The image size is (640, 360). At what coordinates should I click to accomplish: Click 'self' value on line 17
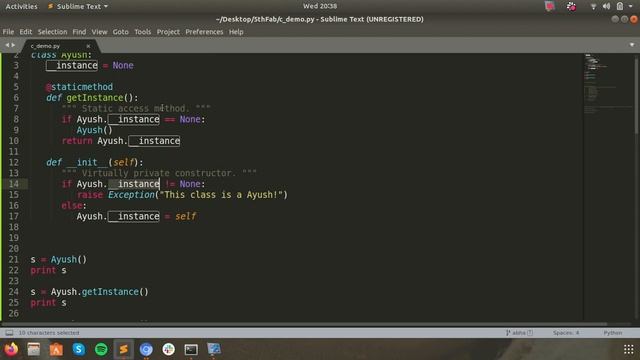coord(186,216)
